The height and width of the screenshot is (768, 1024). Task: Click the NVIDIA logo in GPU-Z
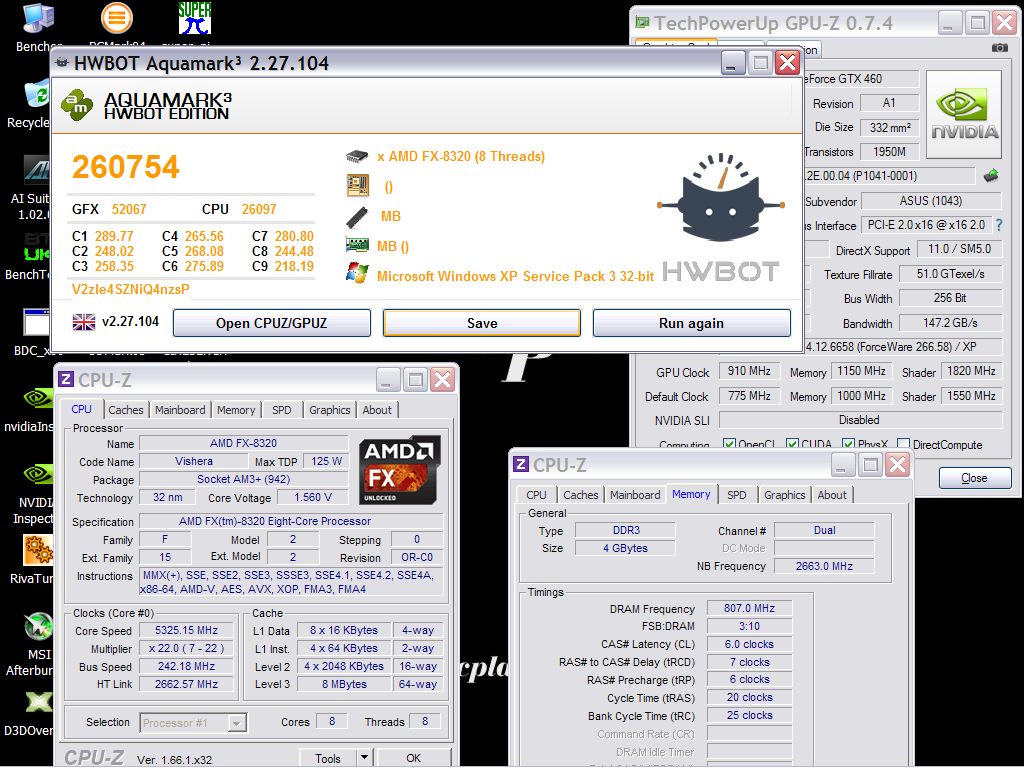pyautogui.click(x=964, y=114)
